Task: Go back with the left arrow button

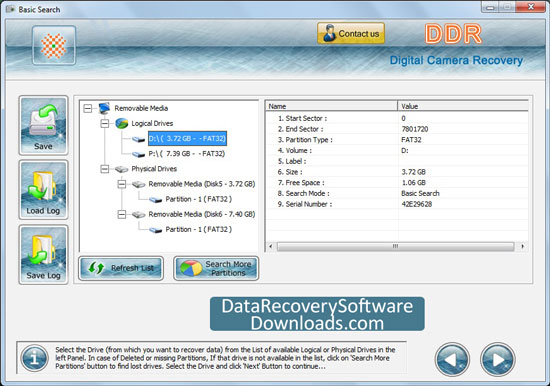Action: tap(452, 359)
